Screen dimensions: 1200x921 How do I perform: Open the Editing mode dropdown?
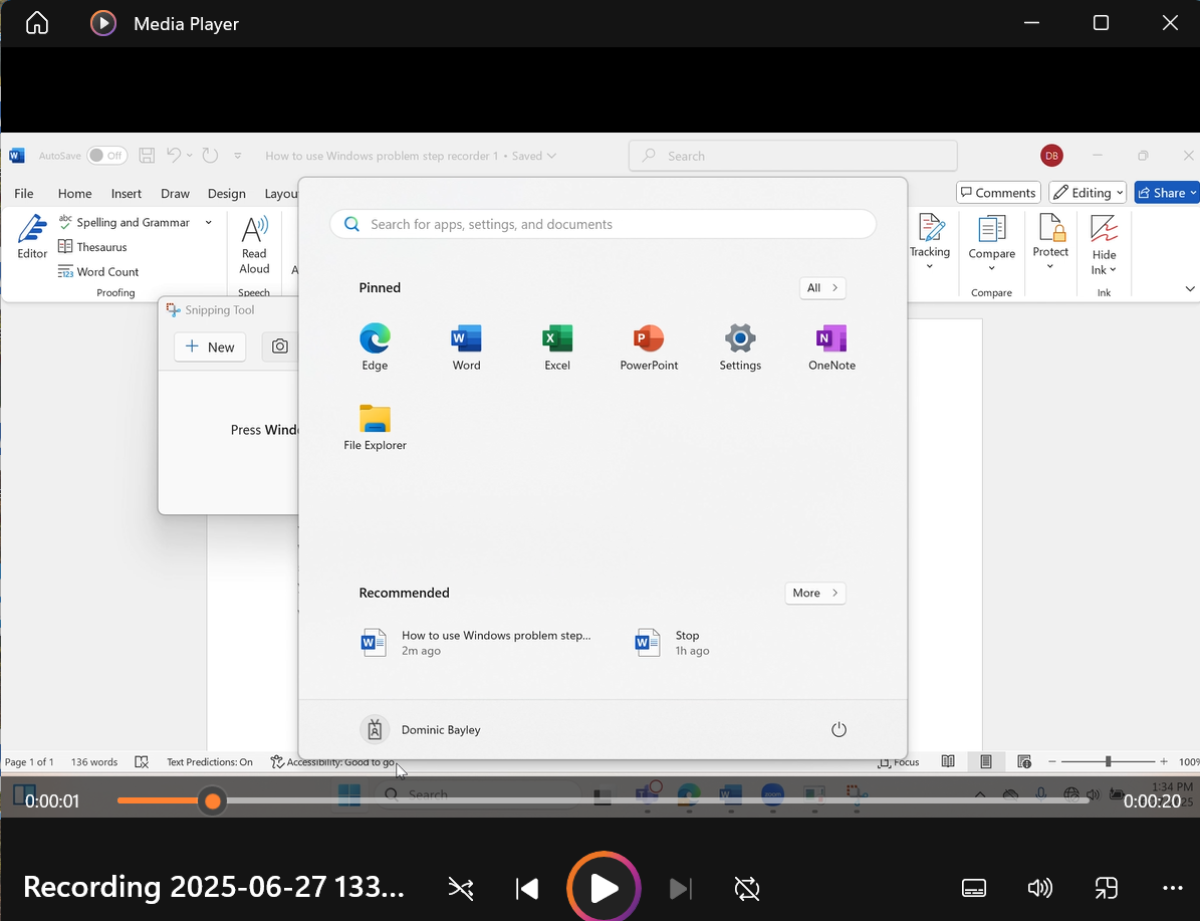[x=1087, y=193]
